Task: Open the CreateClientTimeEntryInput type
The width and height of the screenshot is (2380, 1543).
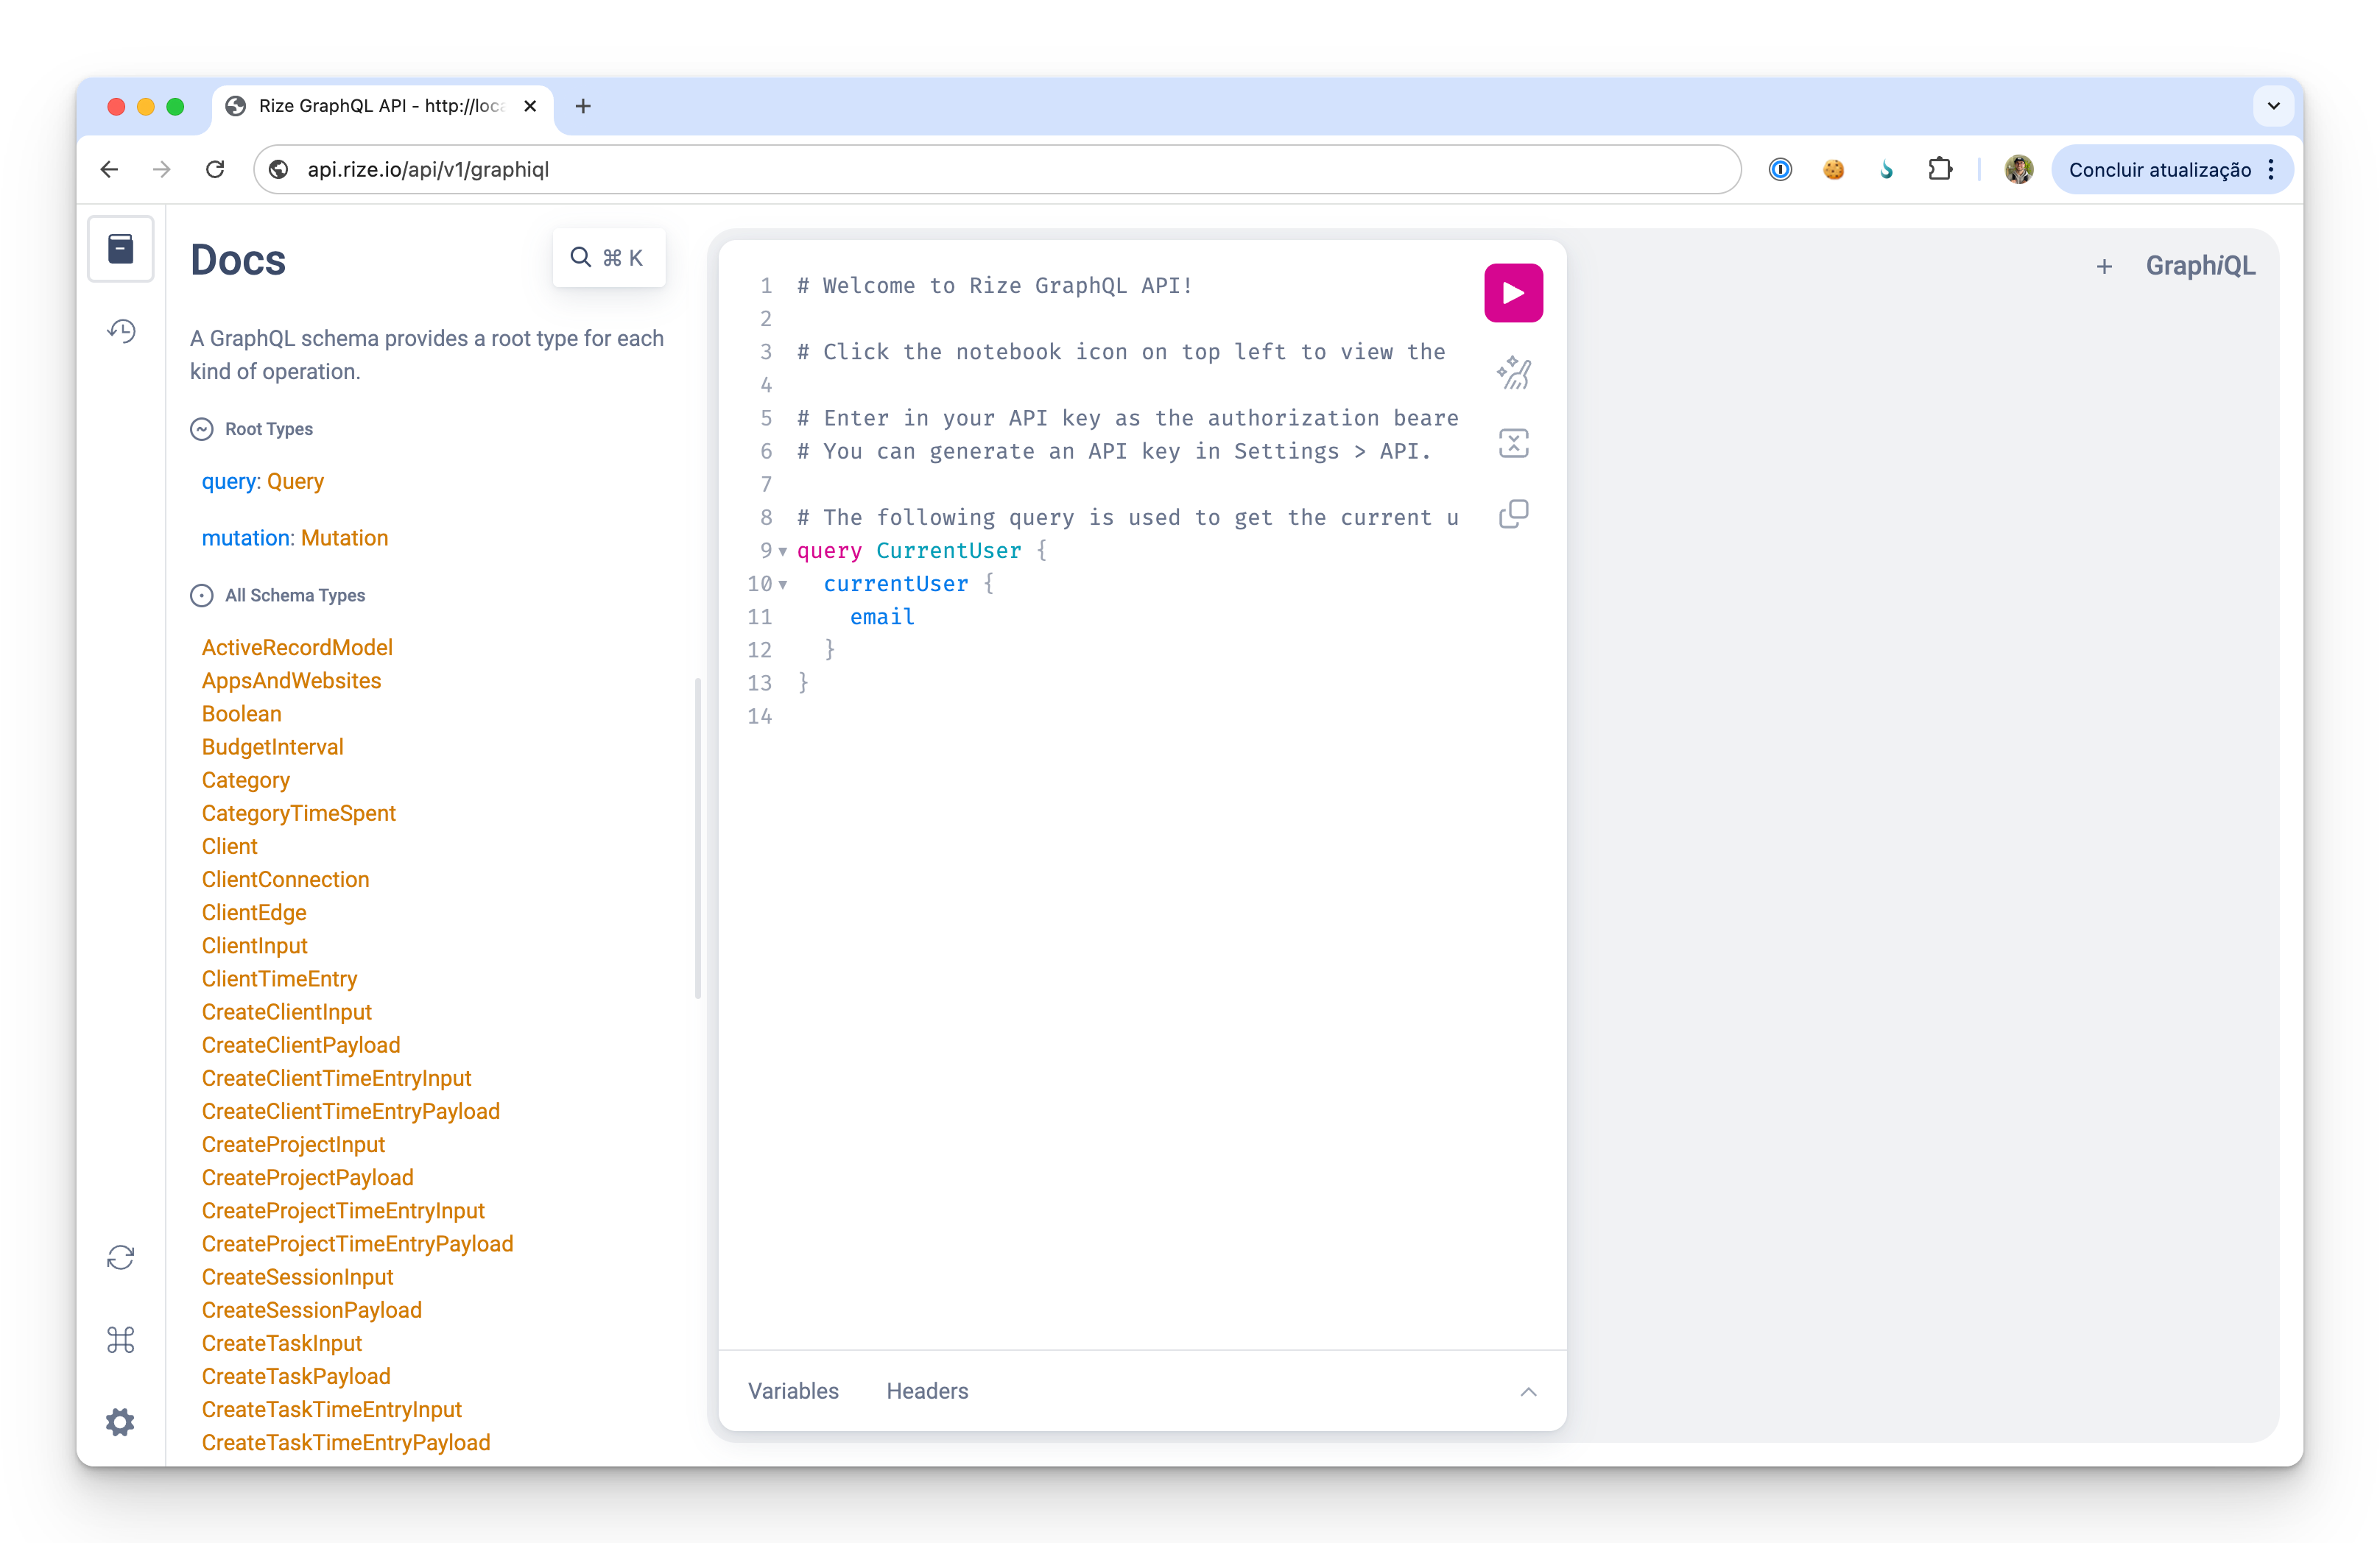Action: click(x=336, y=1079)
